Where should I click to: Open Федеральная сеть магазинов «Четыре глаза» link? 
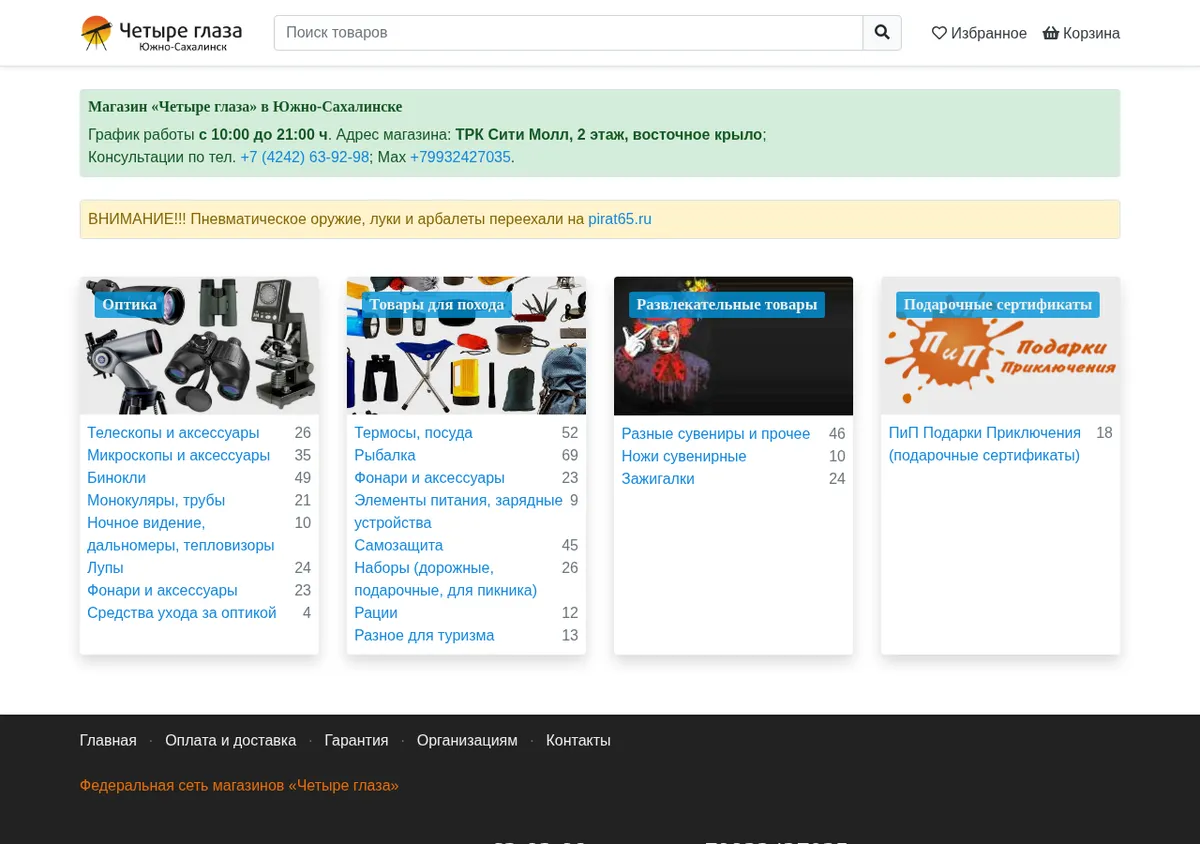pyautogui.click(x=239, y=786)
